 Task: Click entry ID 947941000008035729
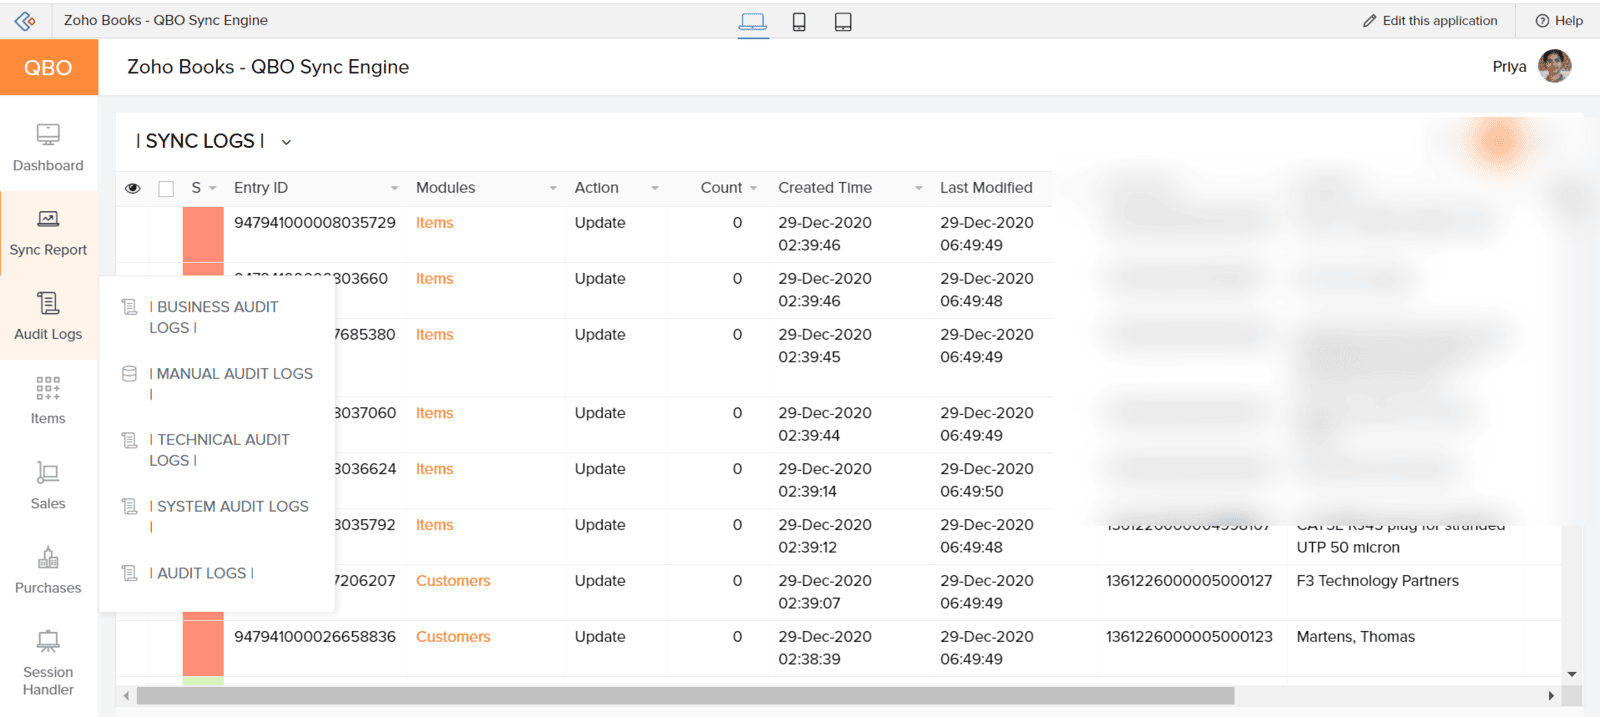tap(315, 223)
